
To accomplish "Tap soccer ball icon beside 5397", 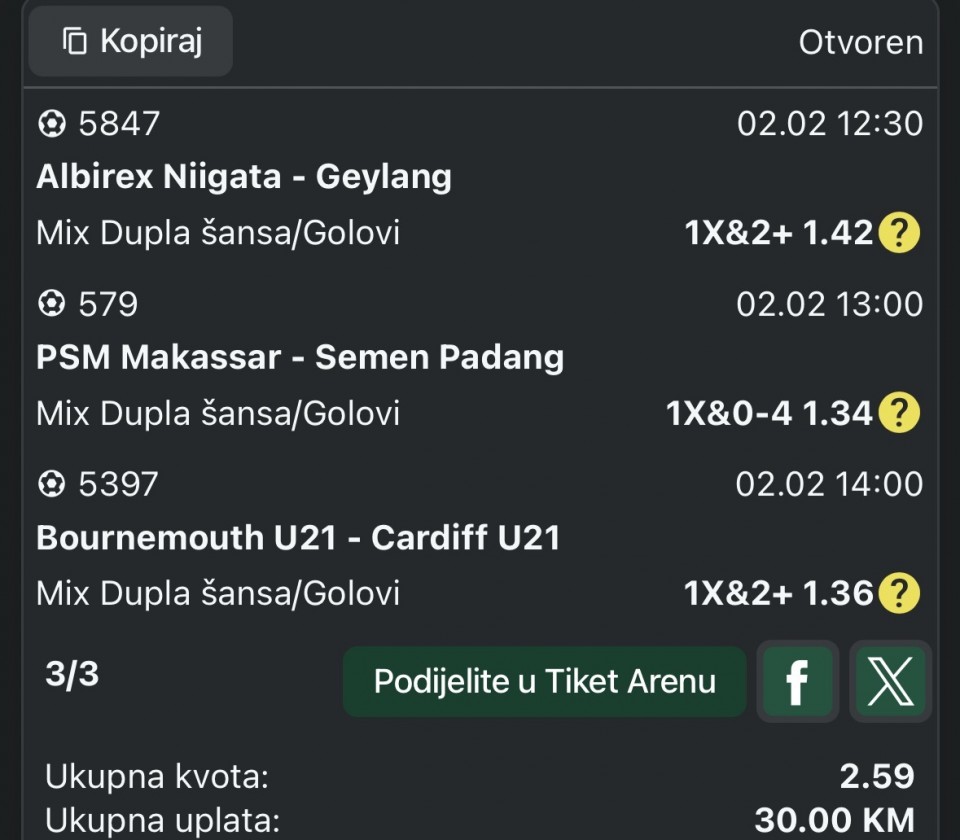I will pos(51,485).
